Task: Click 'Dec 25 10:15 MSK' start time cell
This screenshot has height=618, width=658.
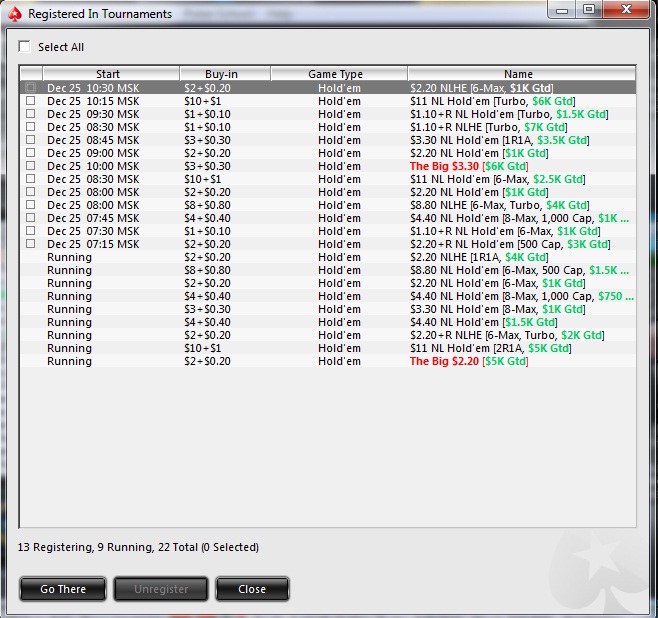Action: [93, 101]
